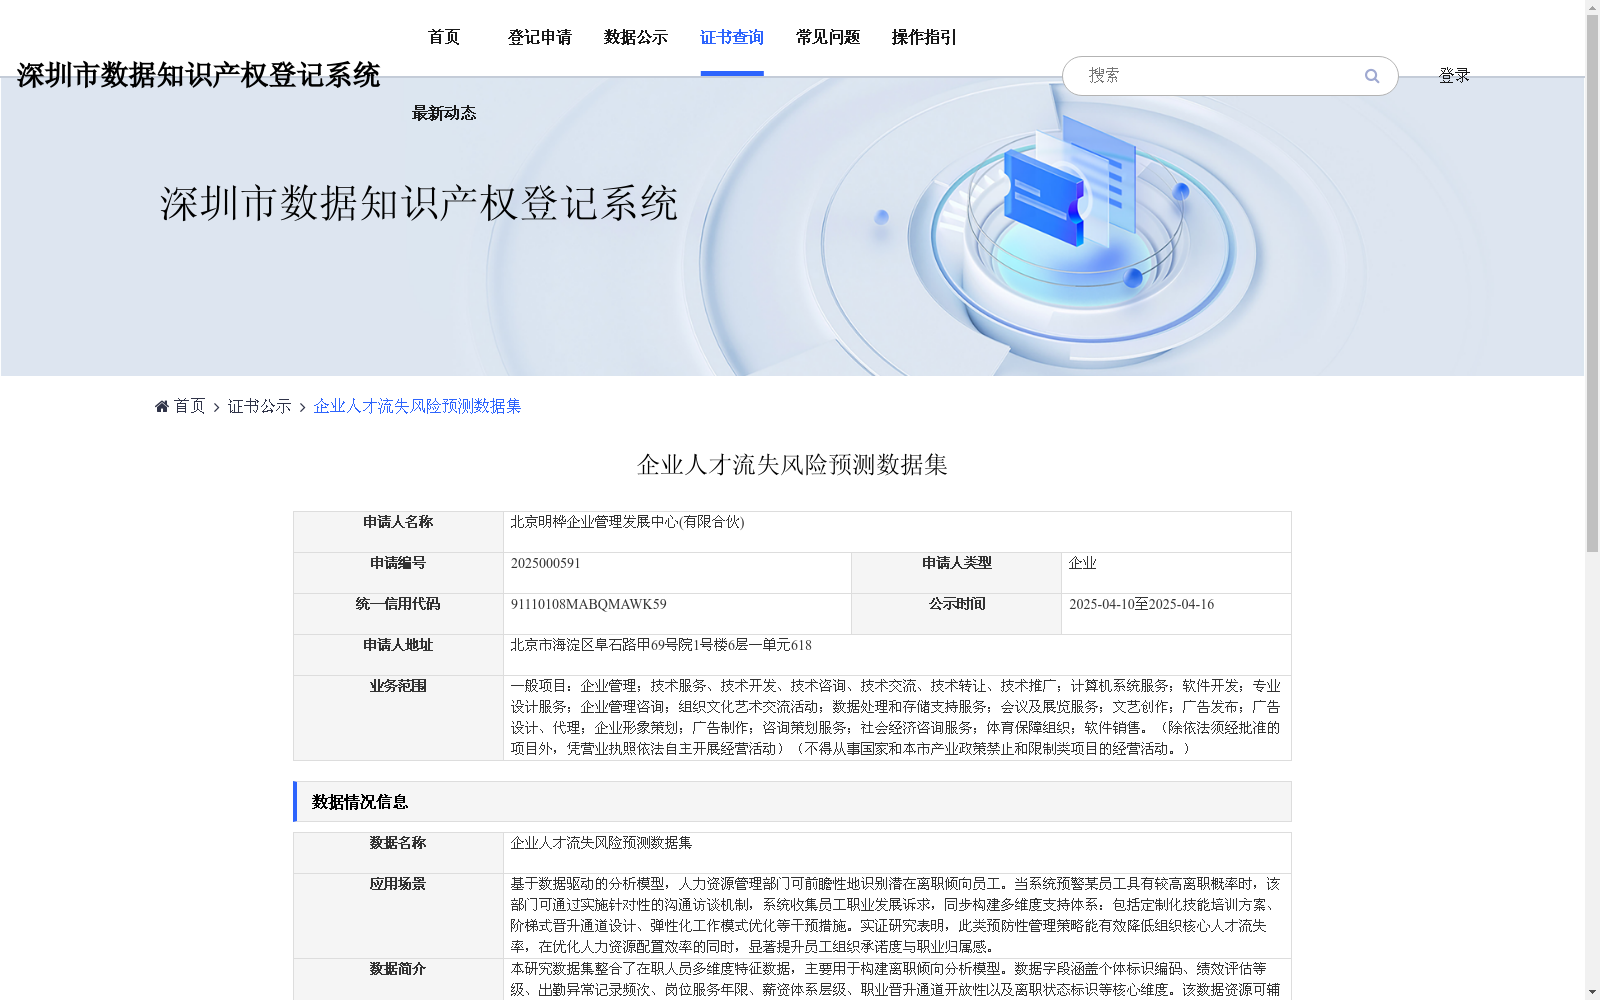Click 首页 breadcrumb link
Viewport: 1600px width, 1000px height.
[x=189, y=406]
